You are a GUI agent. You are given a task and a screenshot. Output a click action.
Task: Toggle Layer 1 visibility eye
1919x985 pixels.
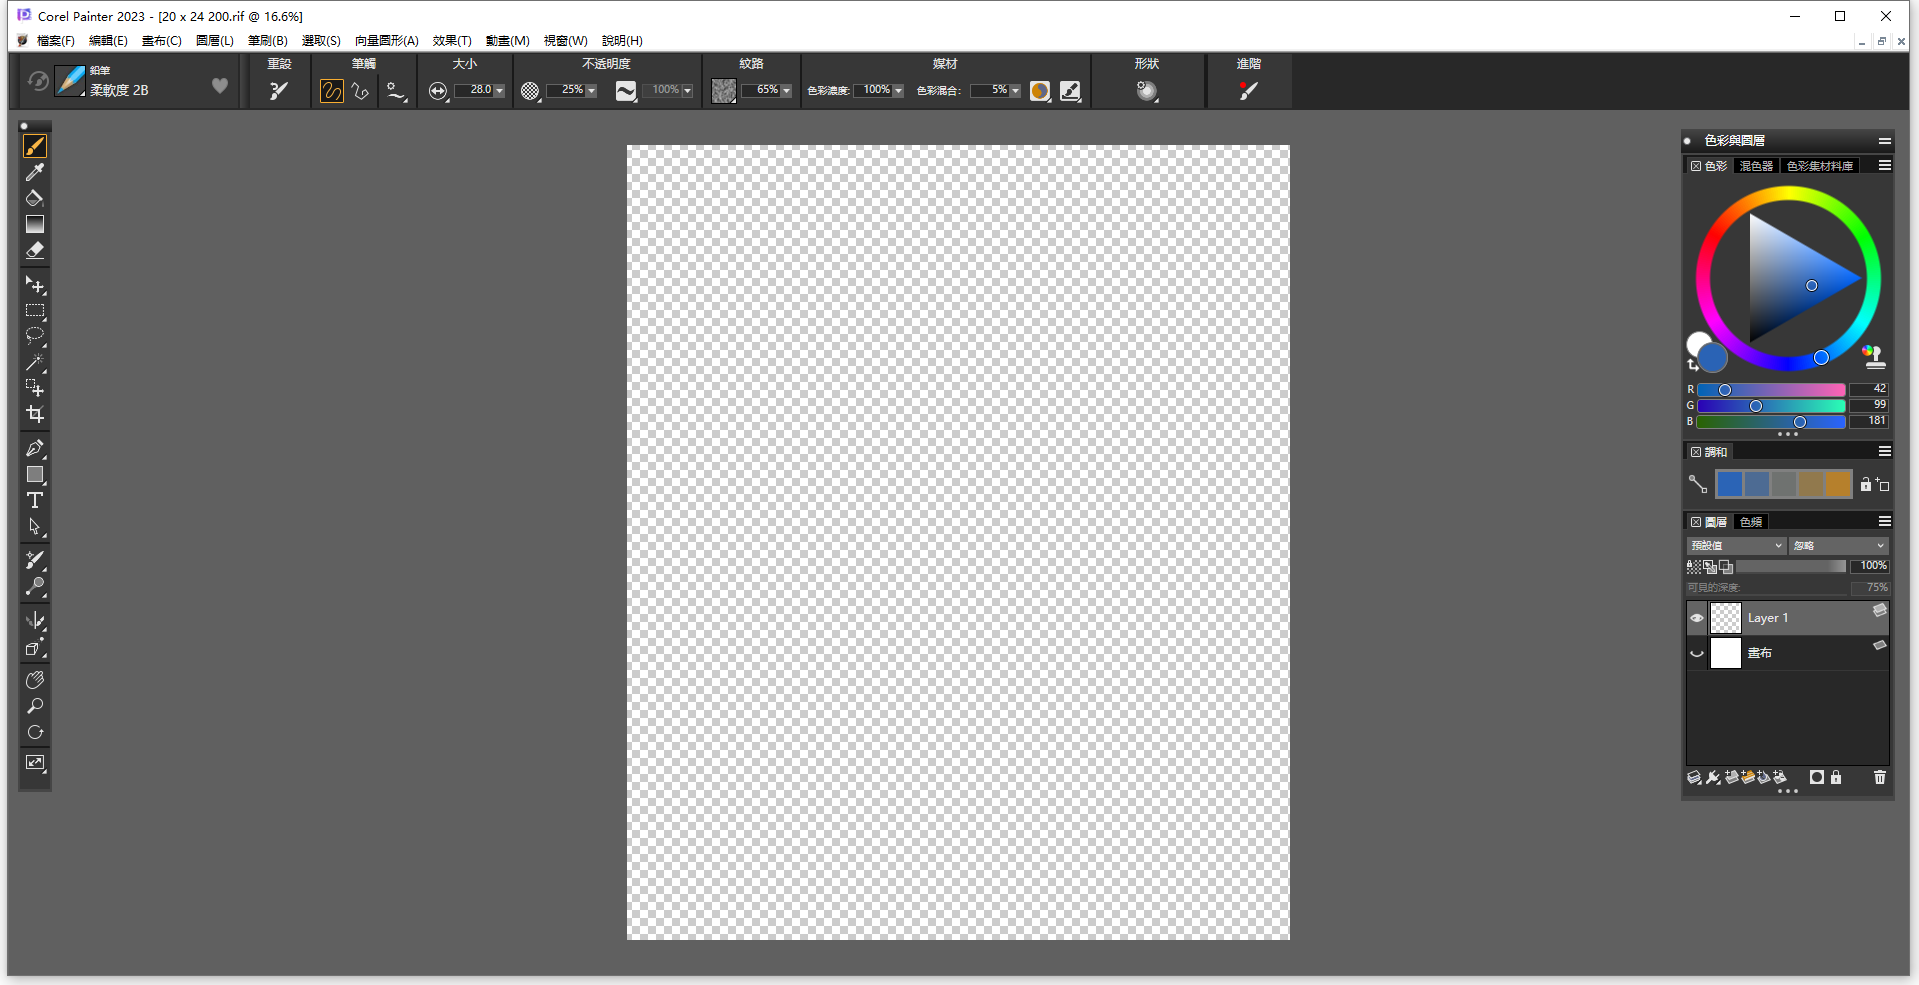pyautogui.click(x=1697, y=618)
